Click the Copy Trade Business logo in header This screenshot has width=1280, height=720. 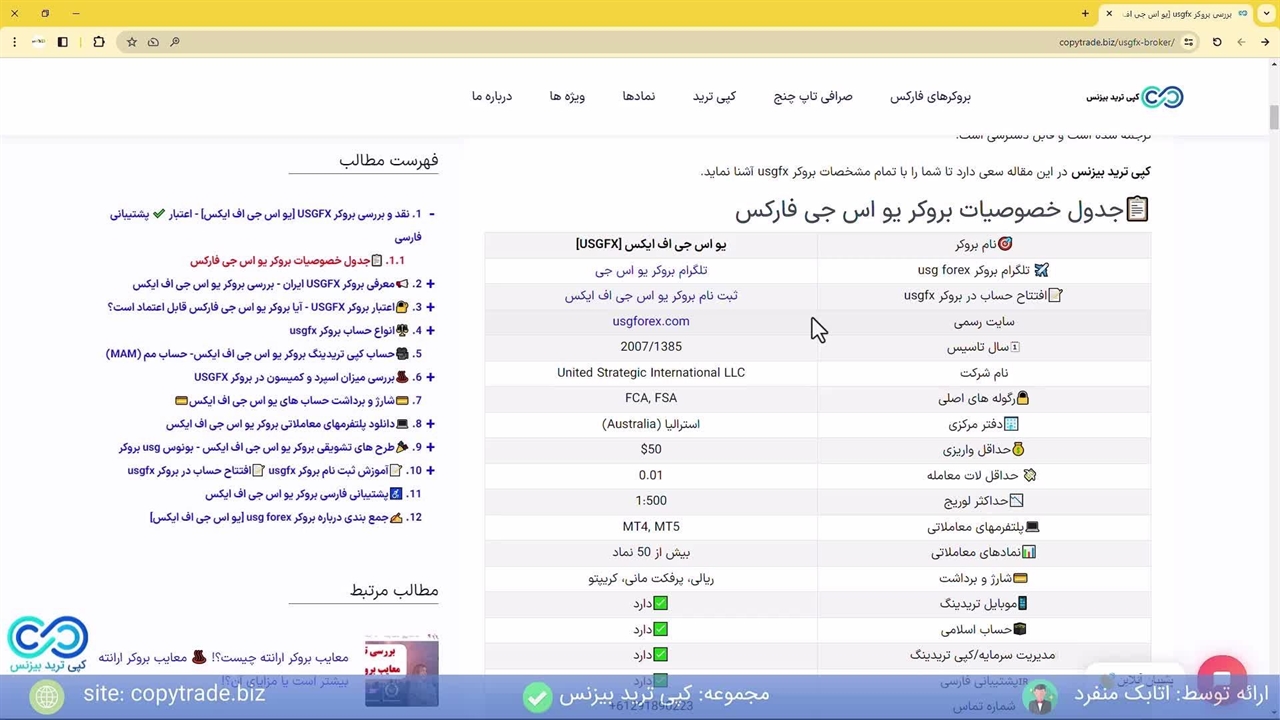coord(1135,97)
